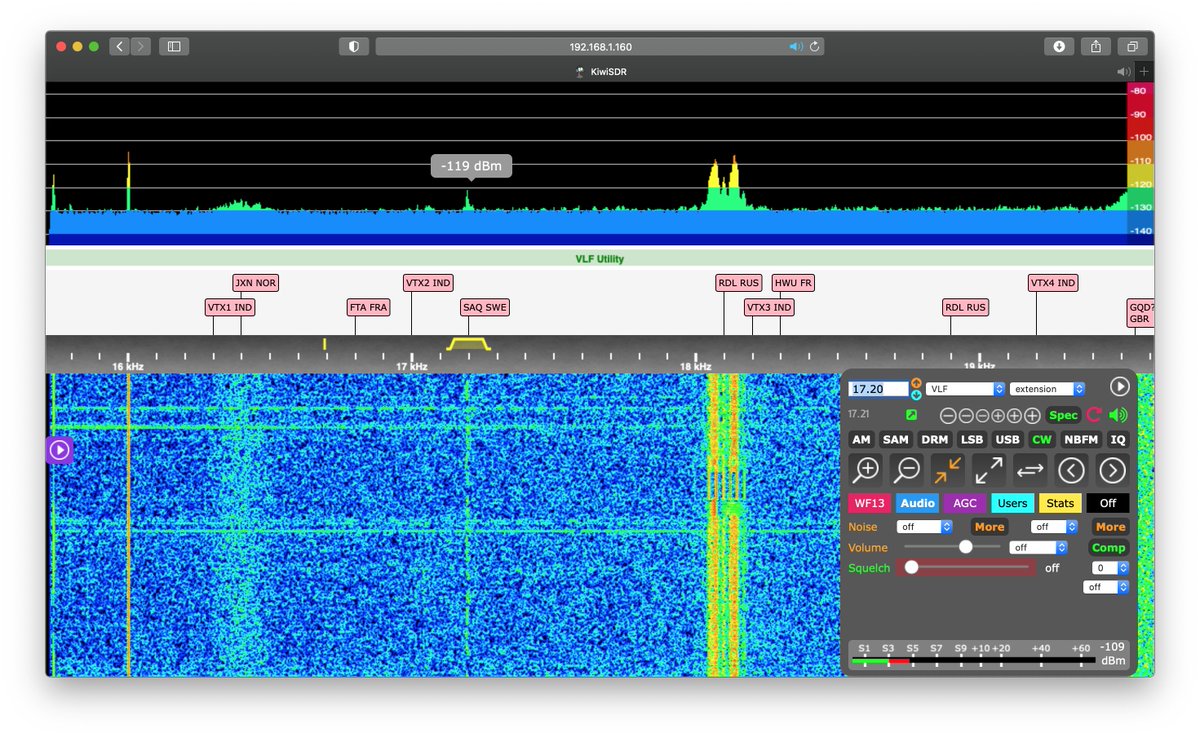Click the medium plus tuning step button
This screenshot has height=737, width=1200.
tap(1016, 415)
